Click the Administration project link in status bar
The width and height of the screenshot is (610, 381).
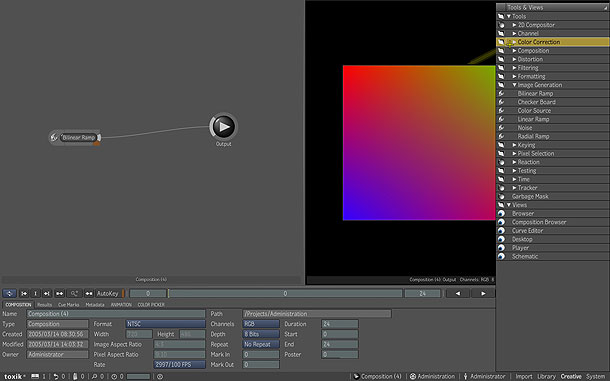432,376
